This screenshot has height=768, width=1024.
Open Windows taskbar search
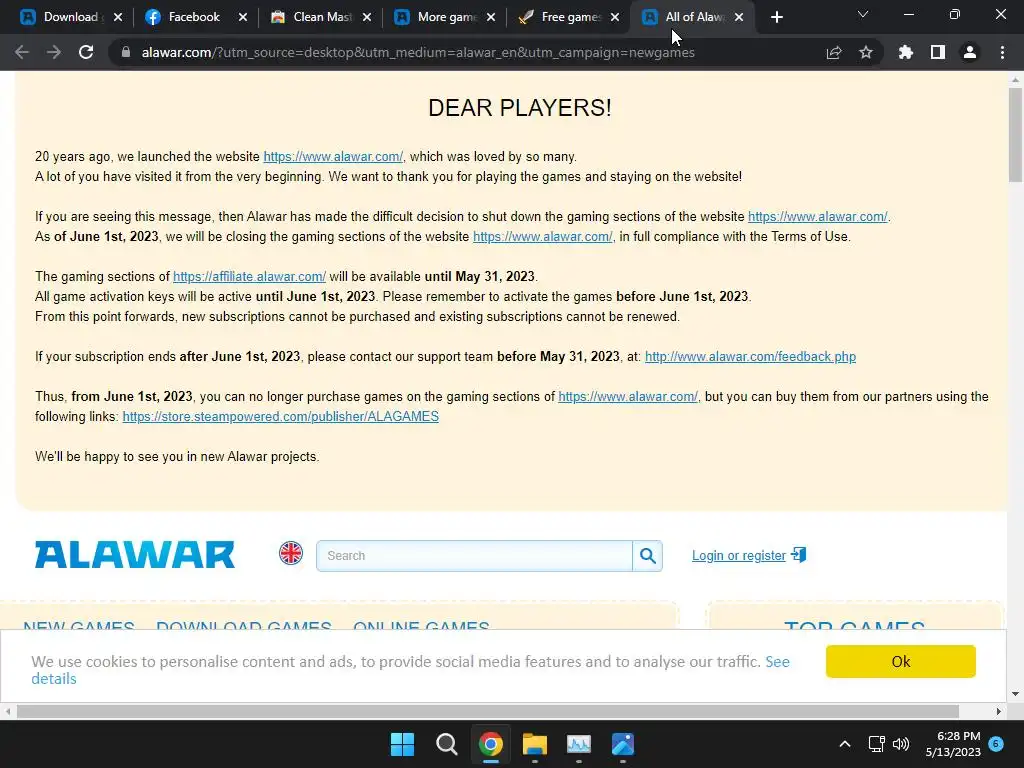tap(447, 744)
